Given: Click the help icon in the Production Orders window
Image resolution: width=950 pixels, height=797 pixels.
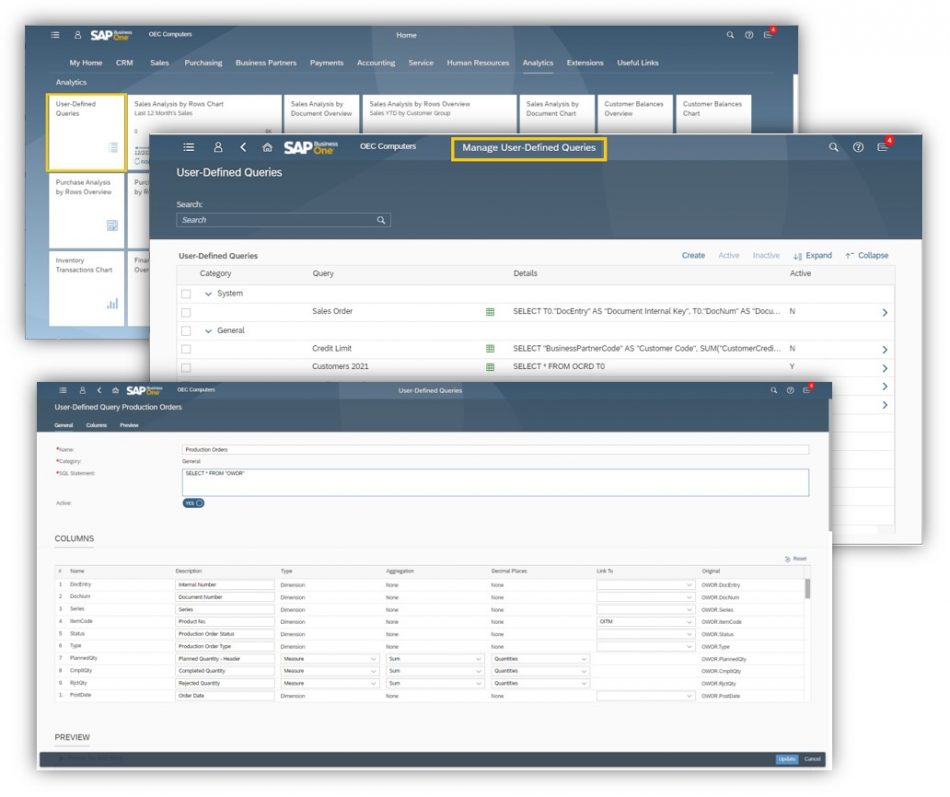Looking at the screenshot, I should 790,390.
